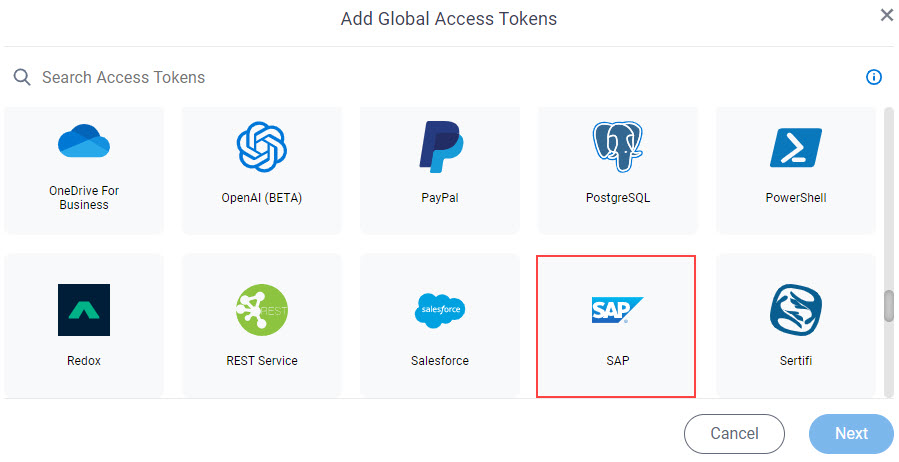Image resolution: width=899 pixels, height=462 pixels.
Task: Choose the PowerShell icon
Action: coord(796,147)
